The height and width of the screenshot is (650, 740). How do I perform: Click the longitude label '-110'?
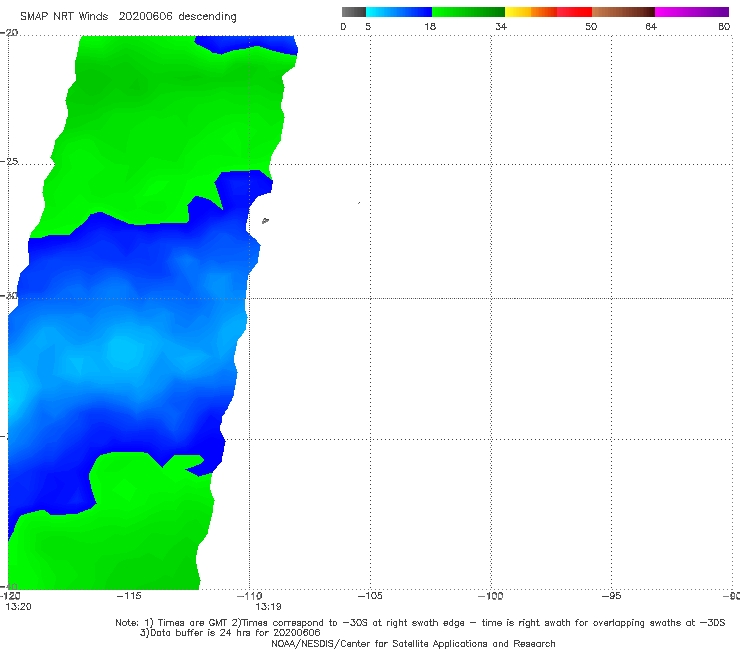pyautogui.click(x=249, y=596)
